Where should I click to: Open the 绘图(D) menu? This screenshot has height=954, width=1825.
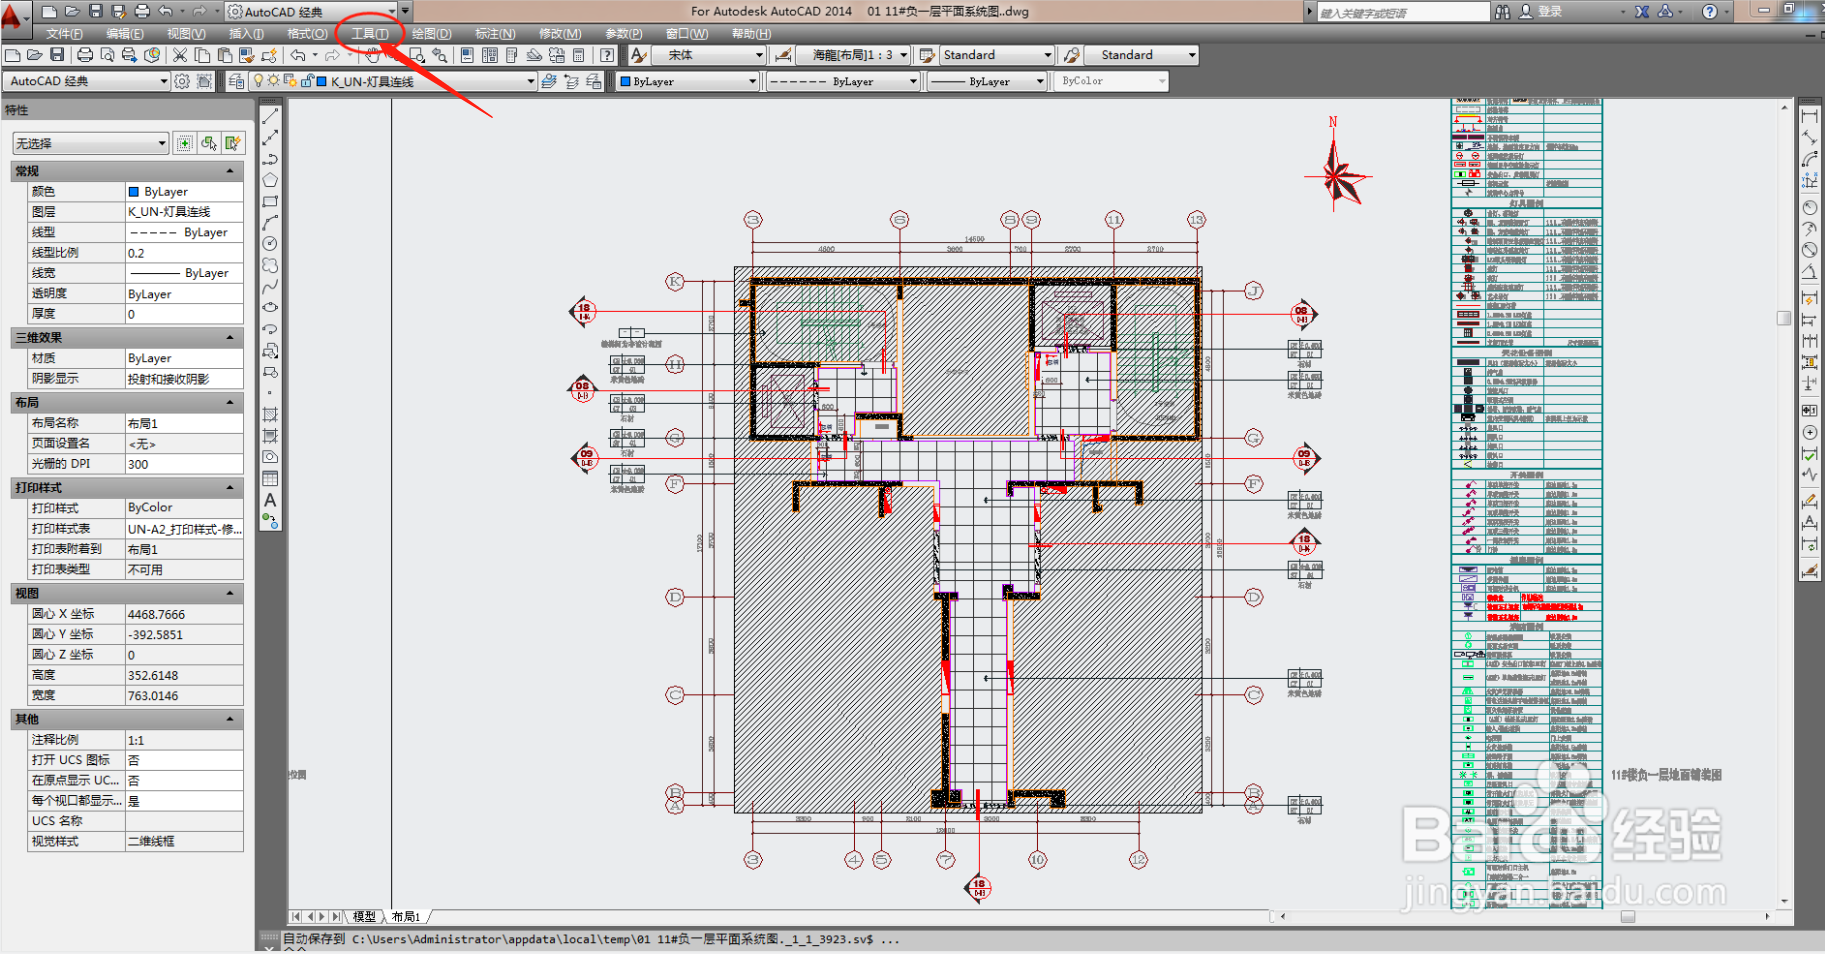pos(432,33)
